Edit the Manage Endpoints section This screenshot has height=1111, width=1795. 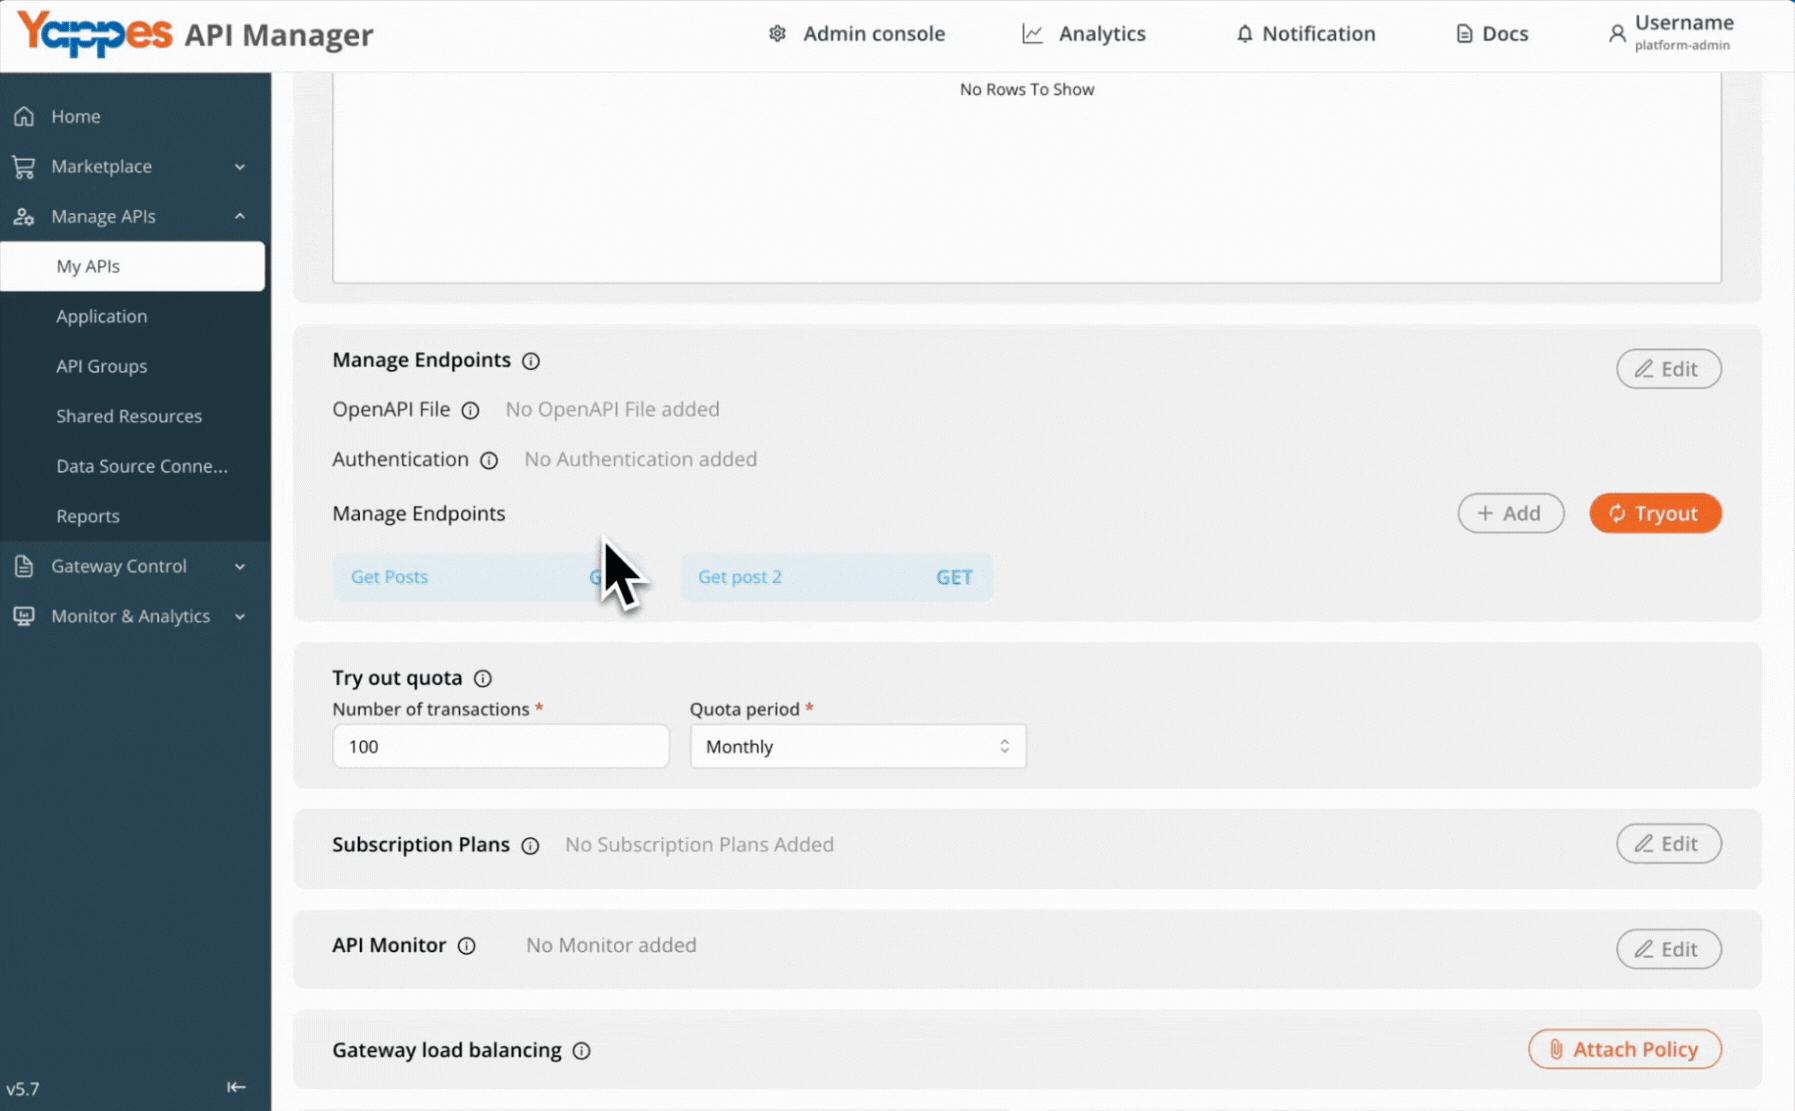[1668, 369]
